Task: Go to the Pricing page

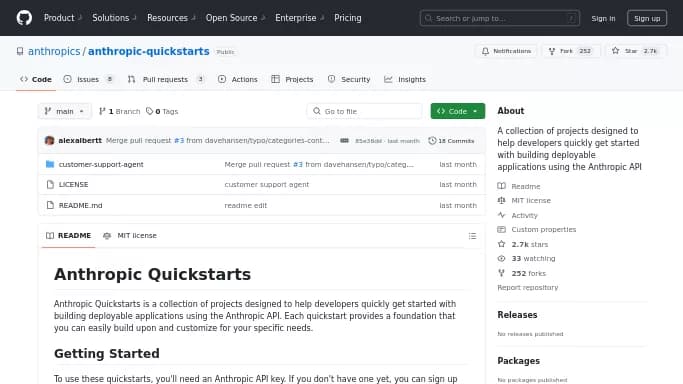Action: coord(348,18)
